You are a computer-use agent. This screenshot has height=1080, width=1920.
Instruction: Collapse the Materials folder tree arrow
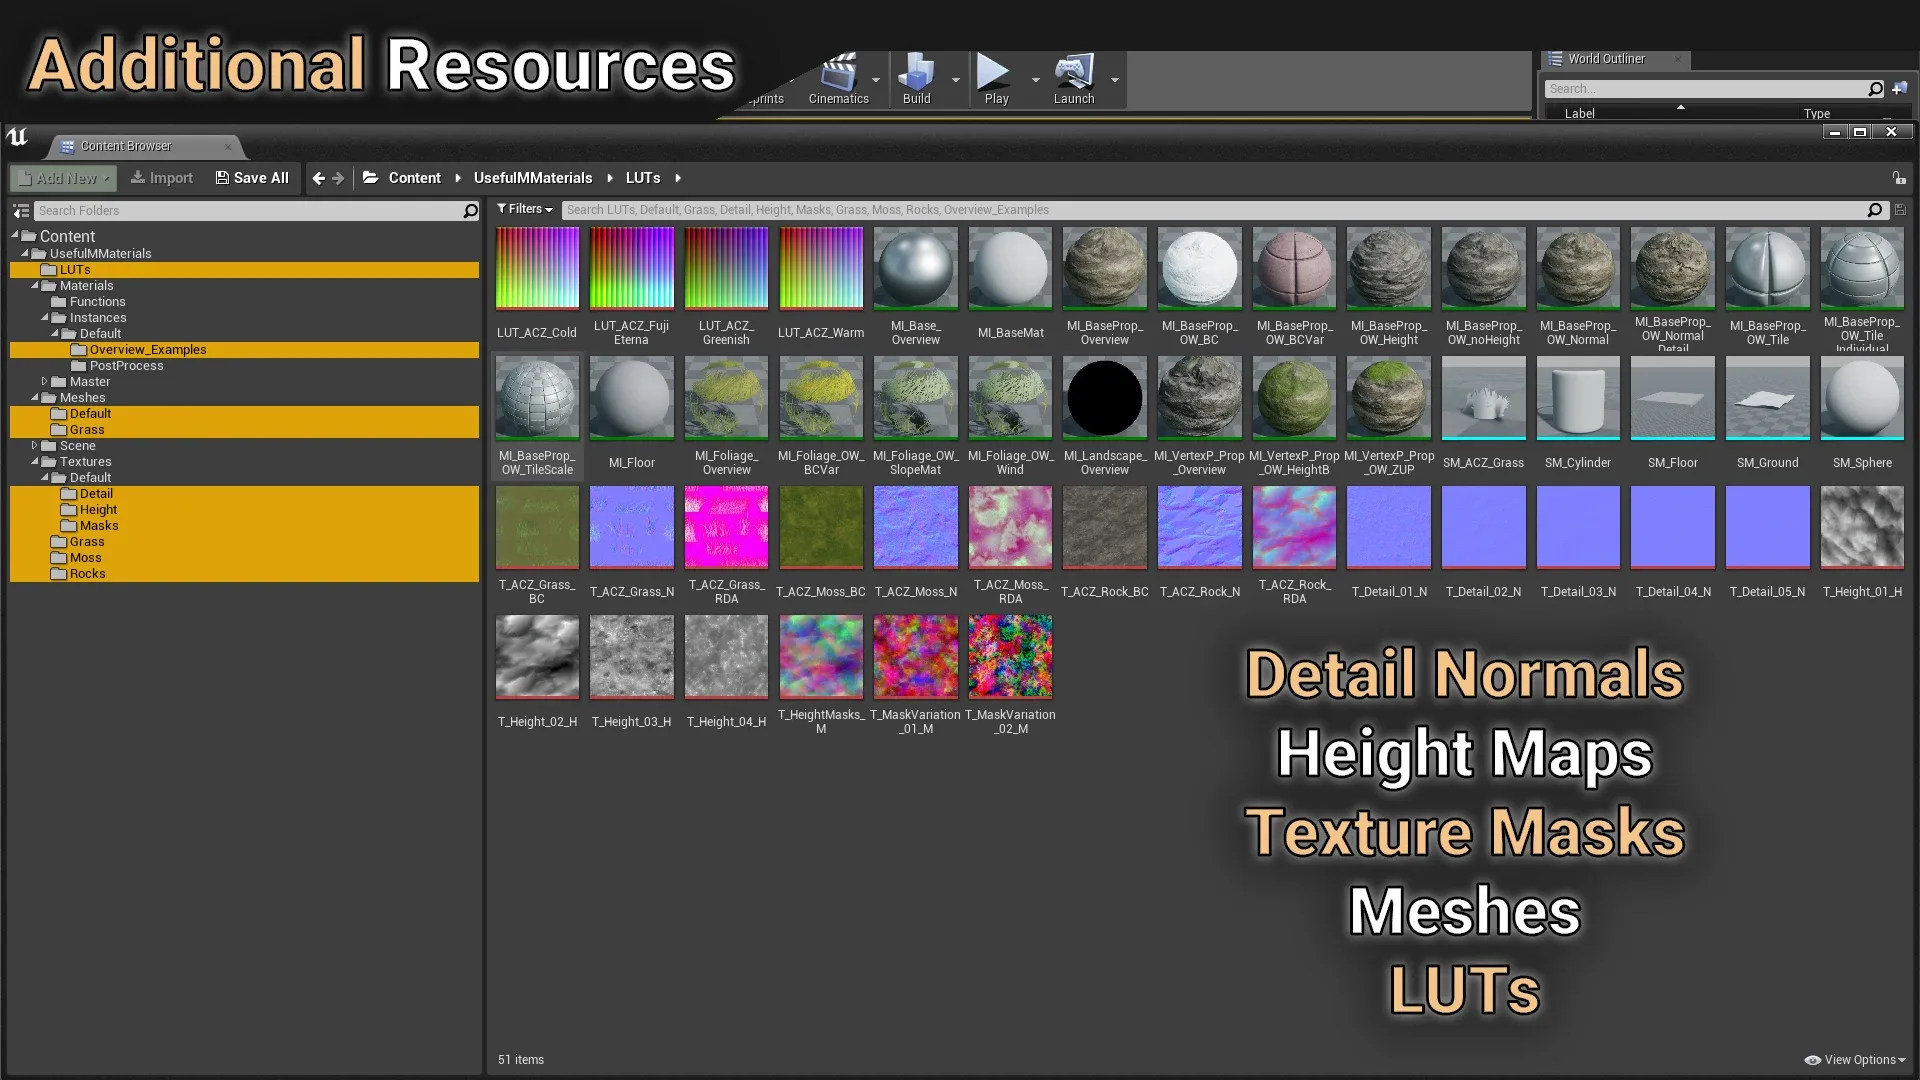click(x=35, y=286)
